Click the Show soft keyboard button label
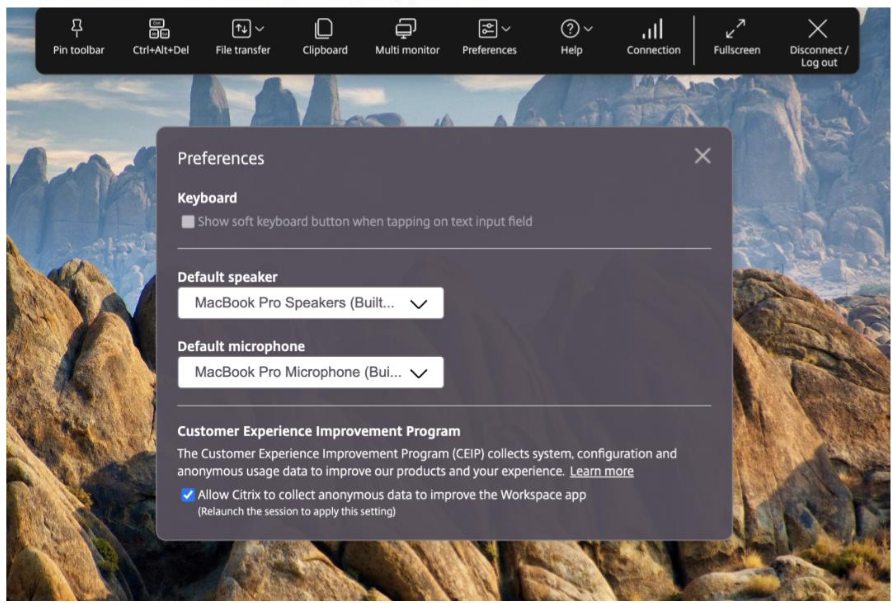The width and height of the screenshot is (892, 603). (x=365, y=222)
